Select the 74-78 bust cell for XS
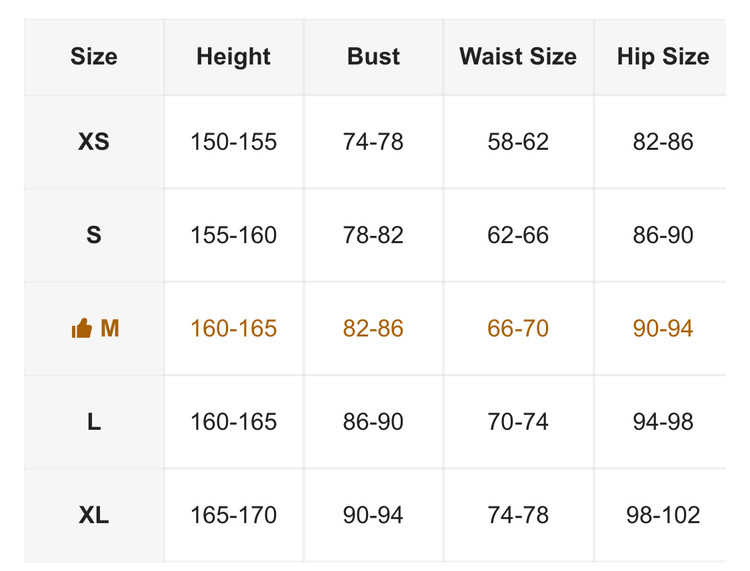Screen dimensions: 750x571 point(373,142)
